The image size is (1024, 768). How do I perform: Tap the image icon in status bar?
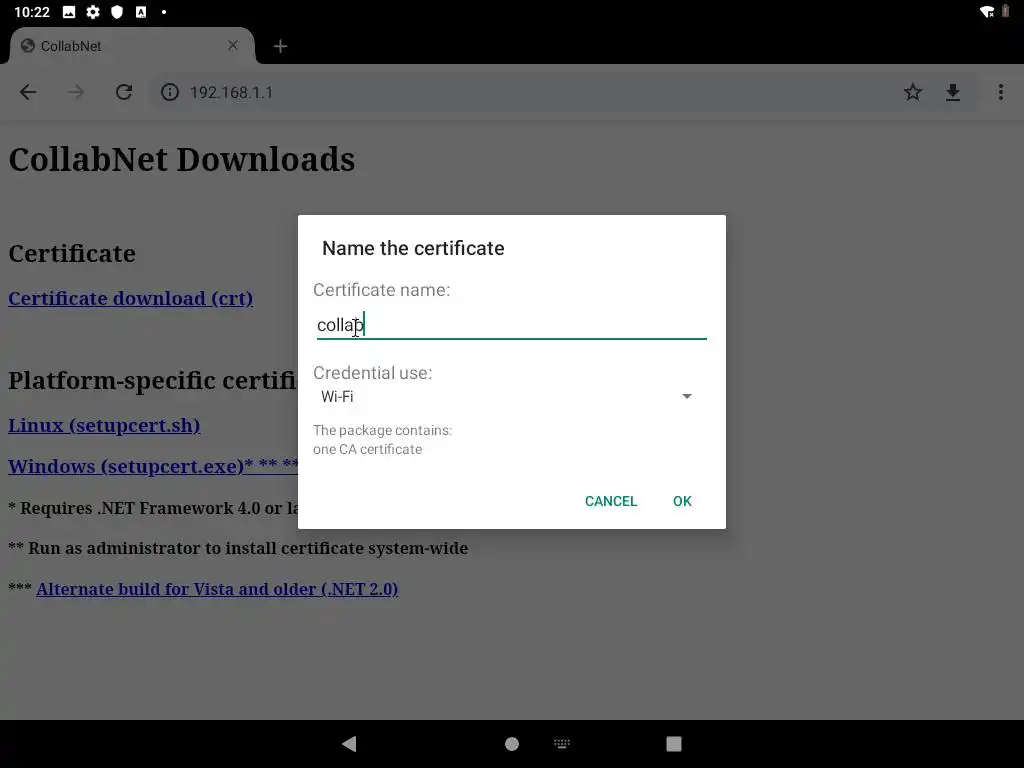(x=69, y=12)
